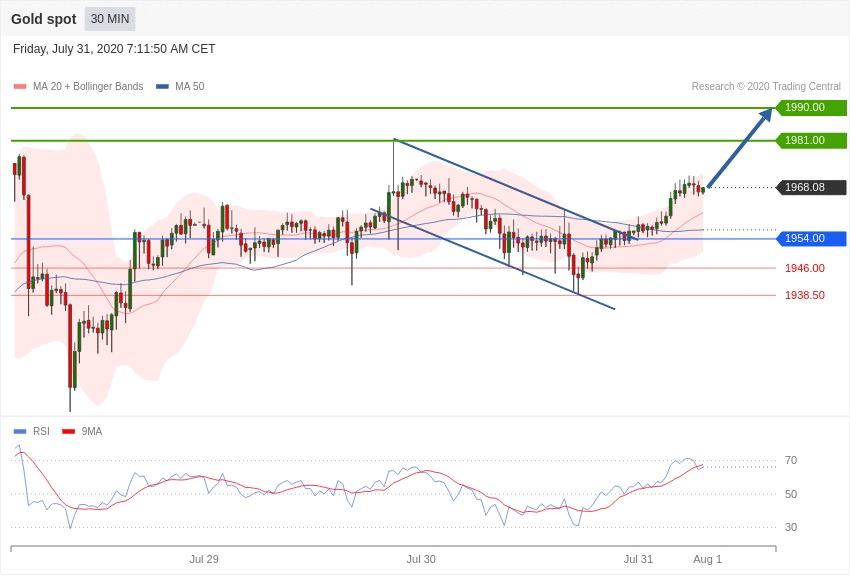Select the MA 50 legend label
The image size is (850, 576).
click(190, 86)
